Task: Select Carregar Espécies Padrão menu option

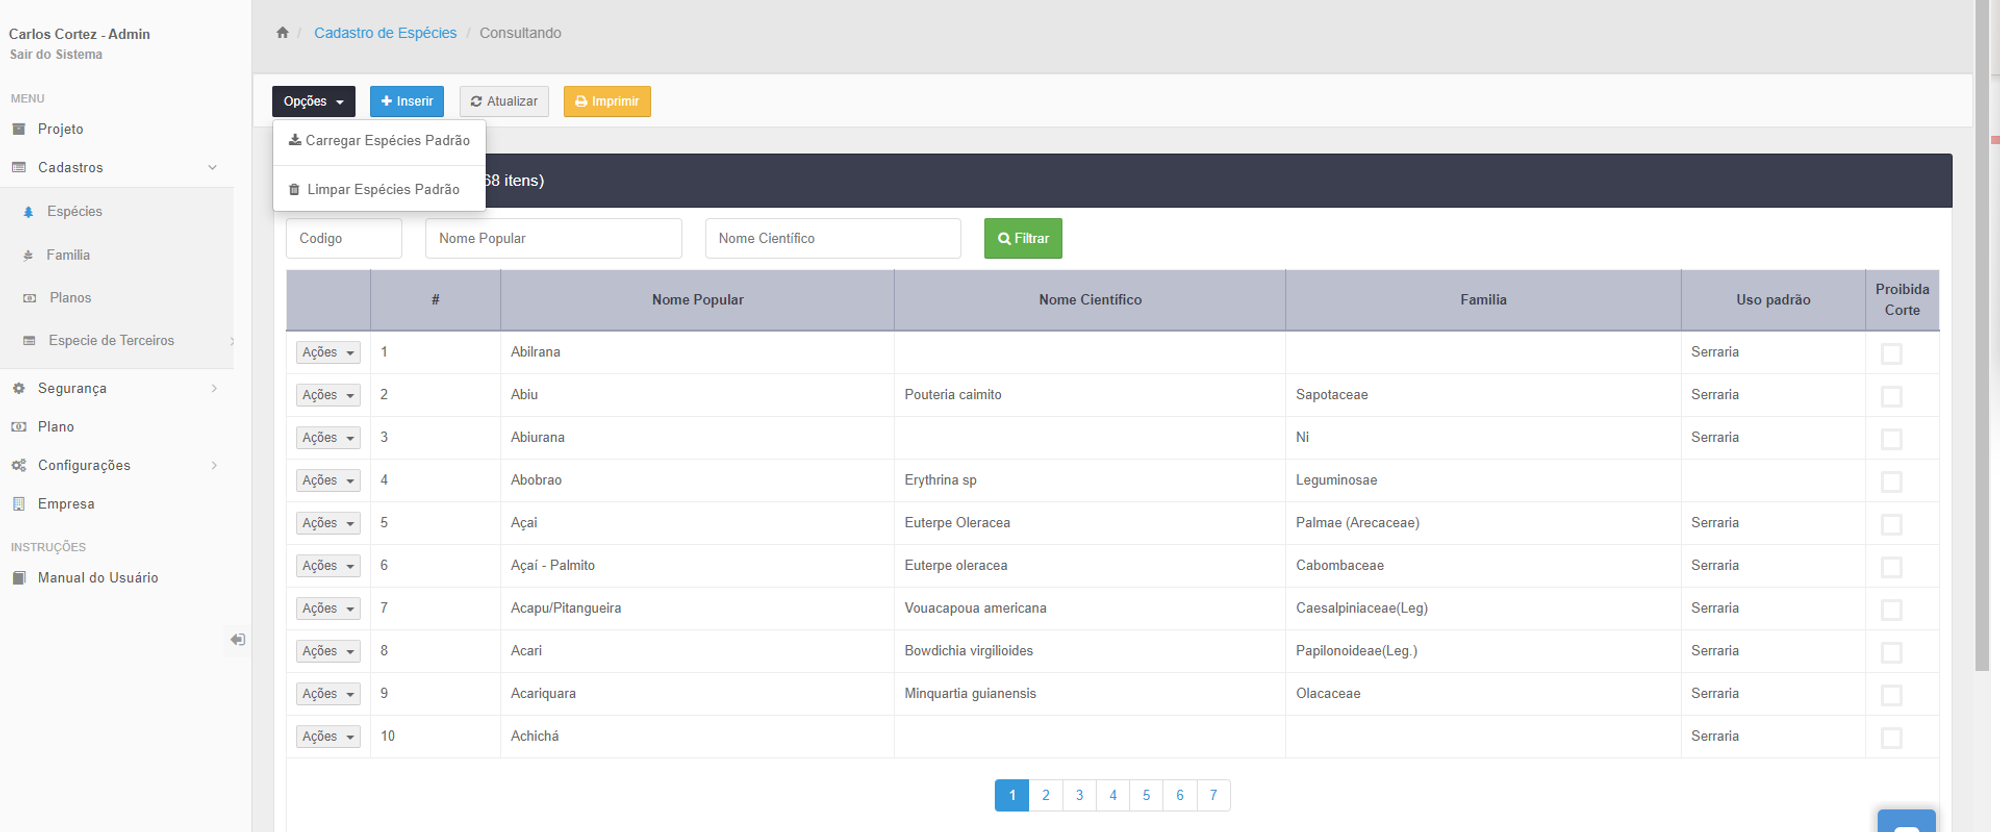Action: point(379,141)
